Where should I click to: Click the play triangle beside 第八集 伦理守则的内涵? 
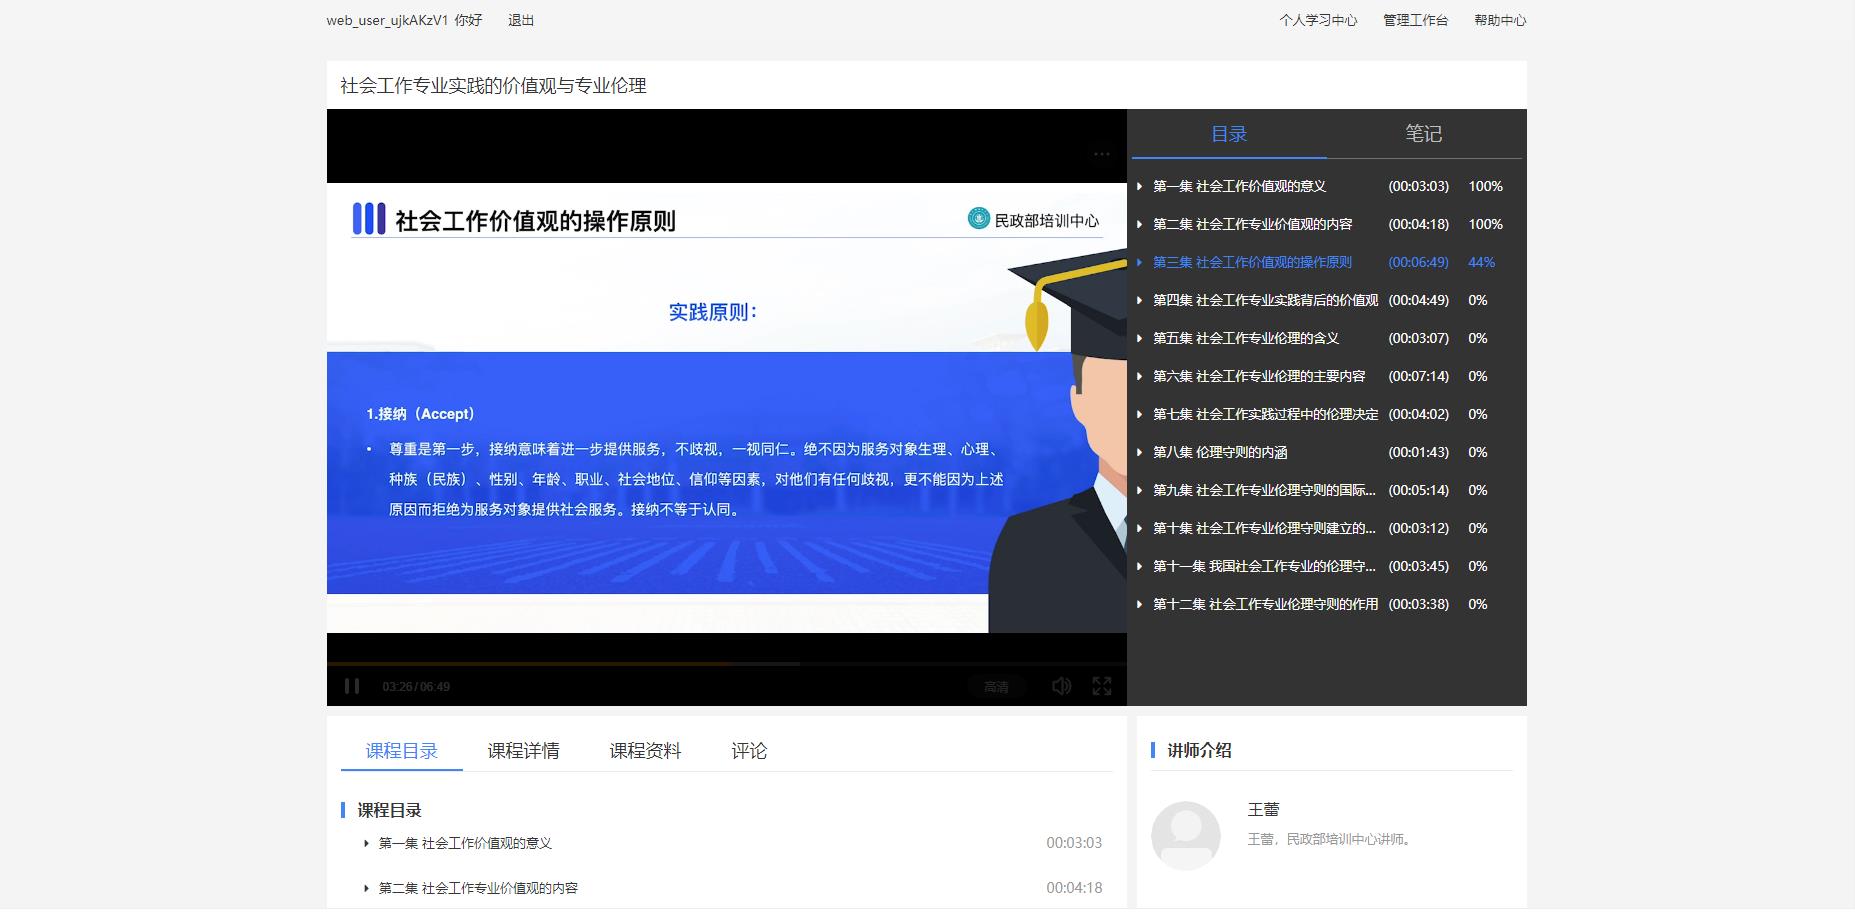pos(1141,452)
